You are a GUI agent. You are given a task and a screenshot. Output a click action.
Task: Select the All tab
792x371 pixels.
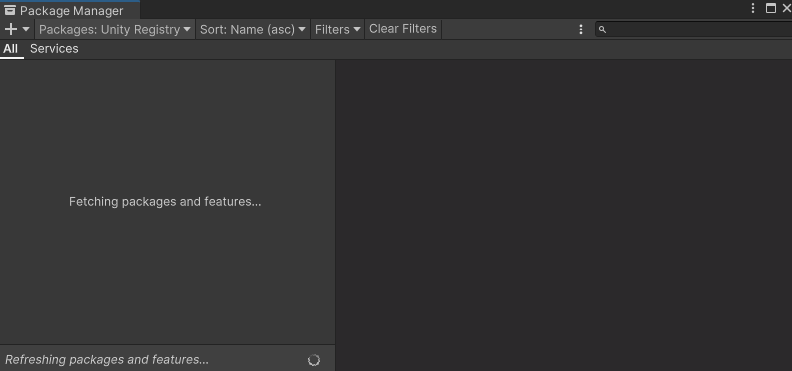pos(11,49)
